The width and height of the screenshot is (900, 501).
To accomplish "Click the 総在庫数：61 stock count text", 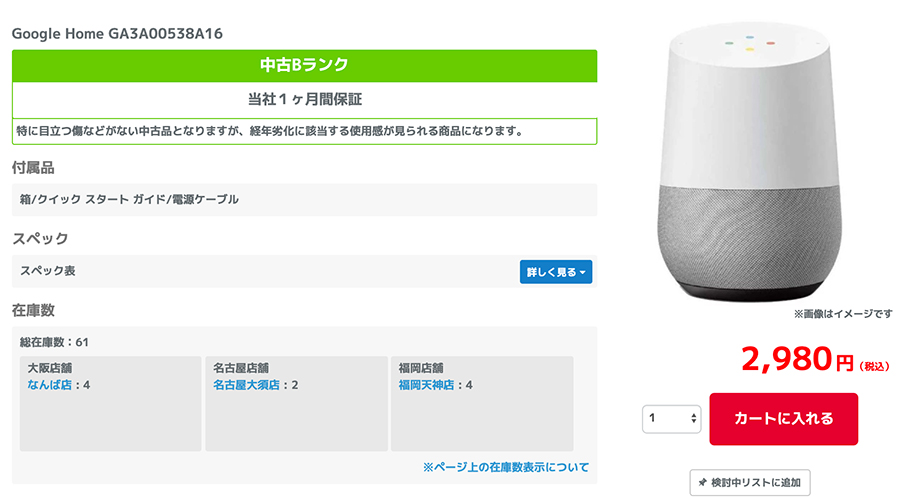I will [54, 343].
